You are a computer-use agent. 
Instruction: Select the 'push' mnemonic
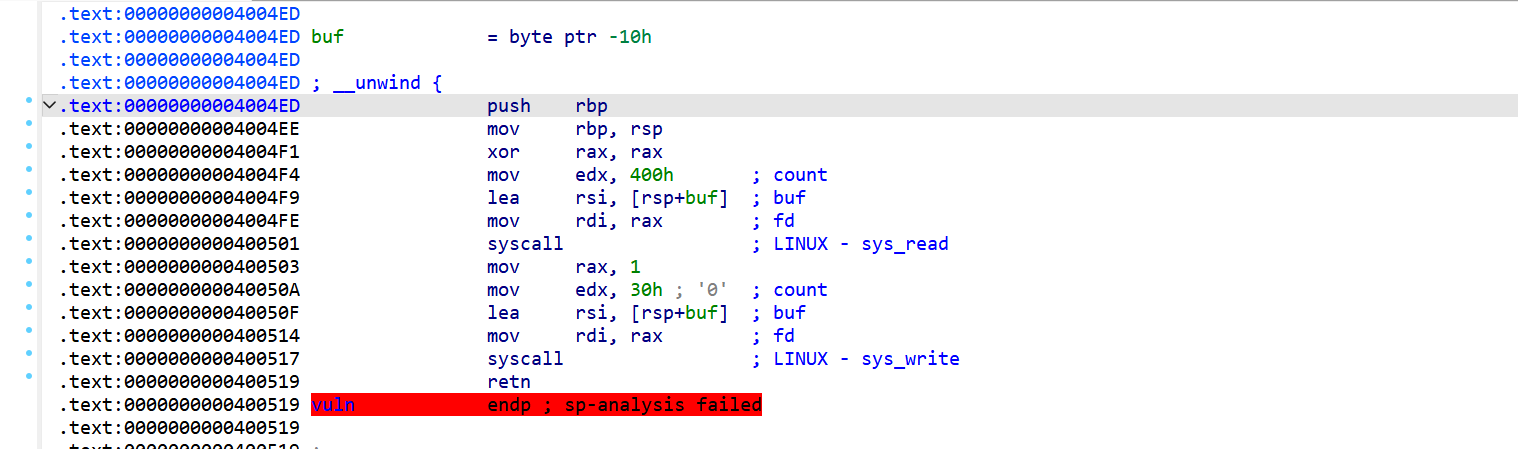pos(509,106)
